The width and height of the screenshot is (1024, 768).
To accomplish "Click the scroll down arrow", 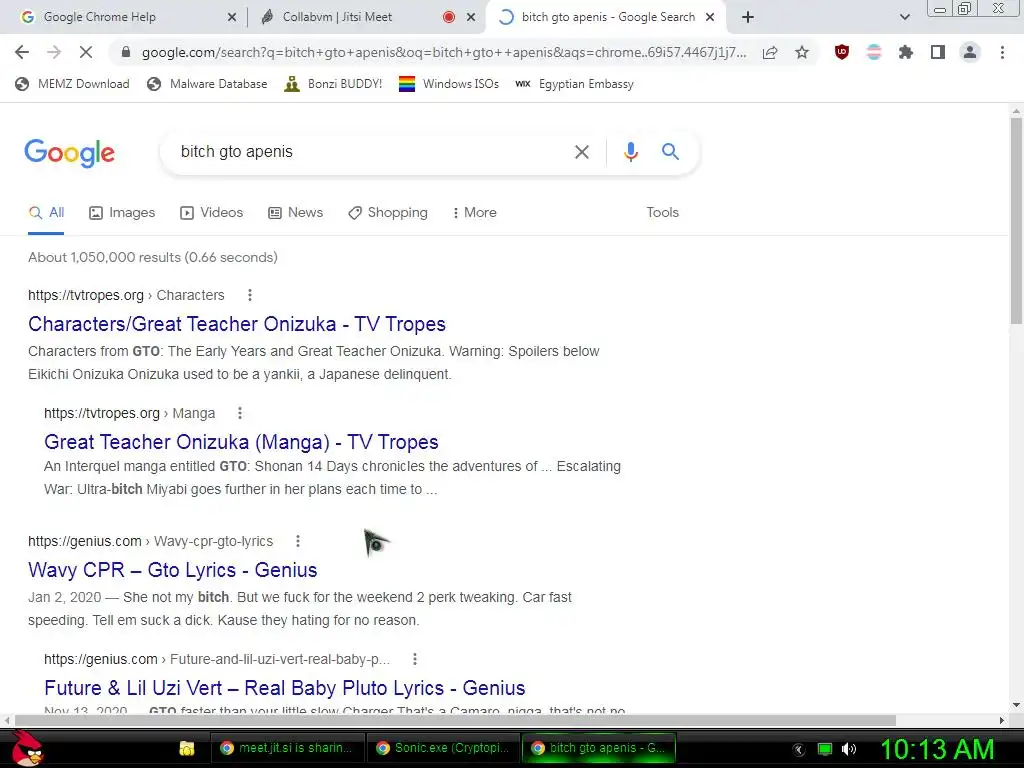I will [1016, 705].
